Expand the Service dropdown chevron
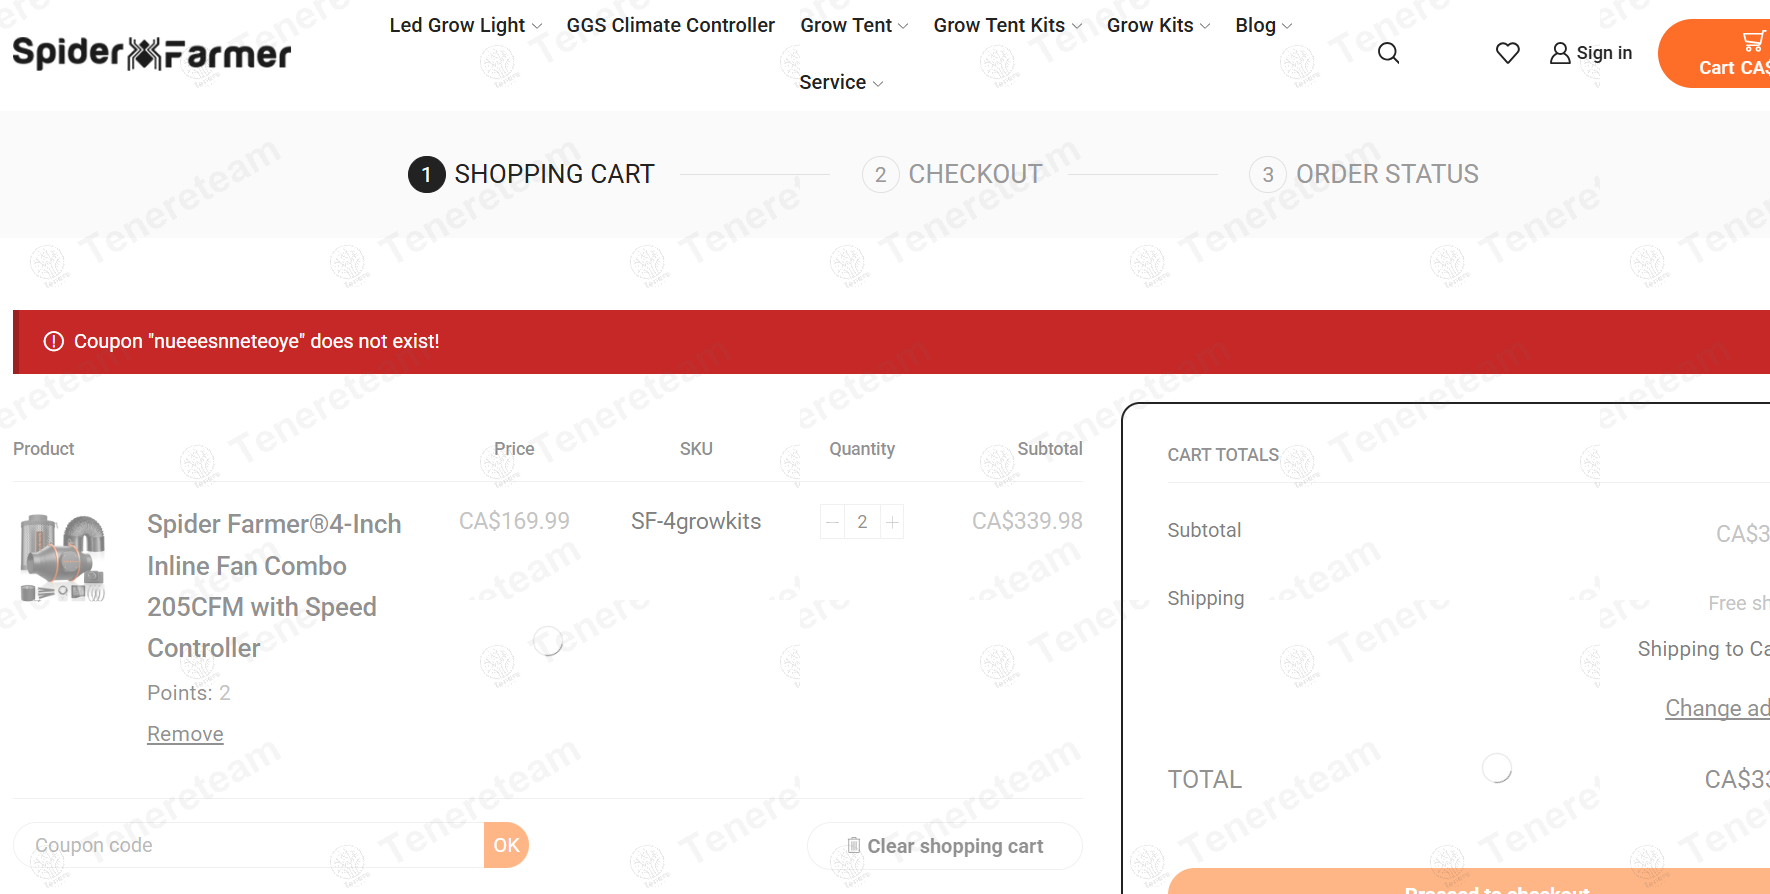The image size is (1770, 894). click(878, 84)
